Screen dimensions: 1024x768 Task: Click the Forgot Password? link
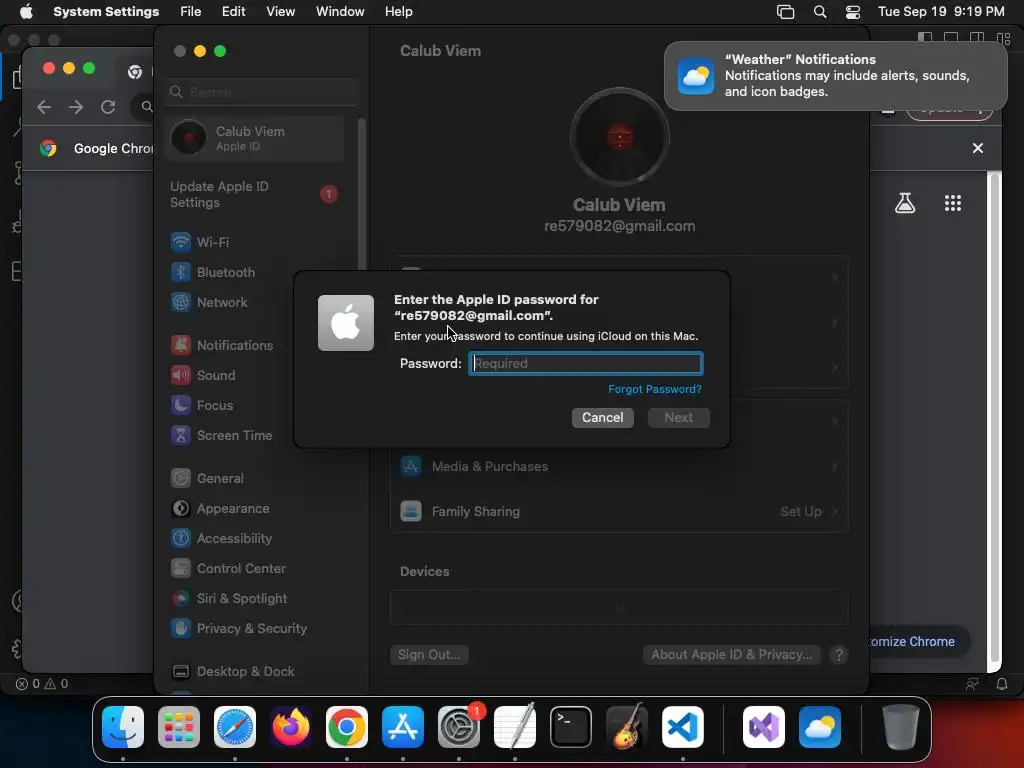click(654, 389)
